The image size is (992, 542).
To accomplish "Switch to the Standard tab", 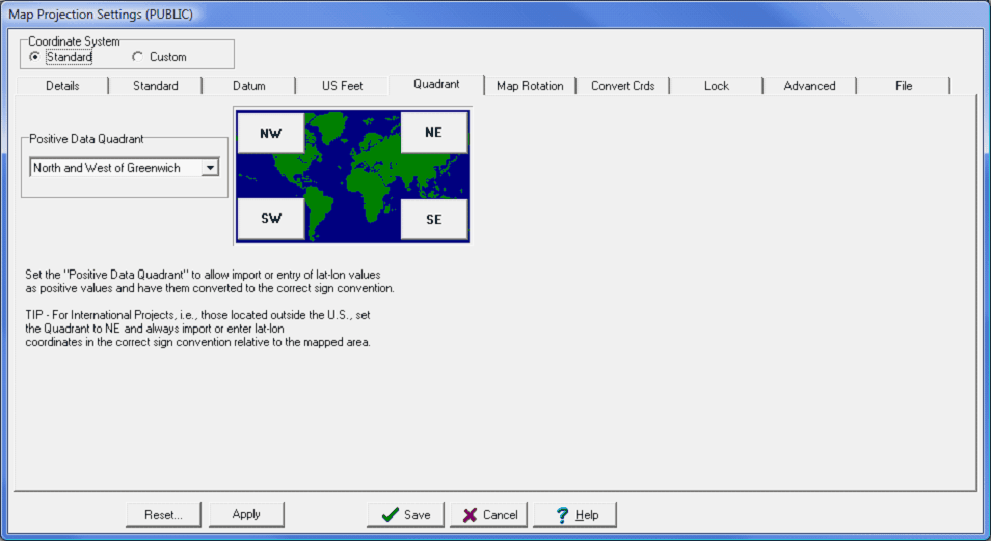I will click(156, 86).
